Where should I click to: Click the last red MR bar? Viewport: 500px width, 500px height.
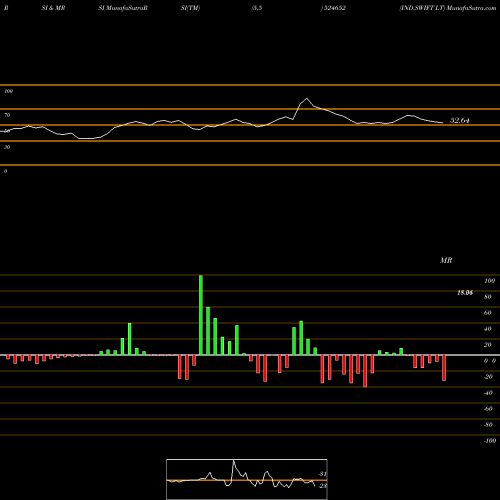tap(444, 368)
